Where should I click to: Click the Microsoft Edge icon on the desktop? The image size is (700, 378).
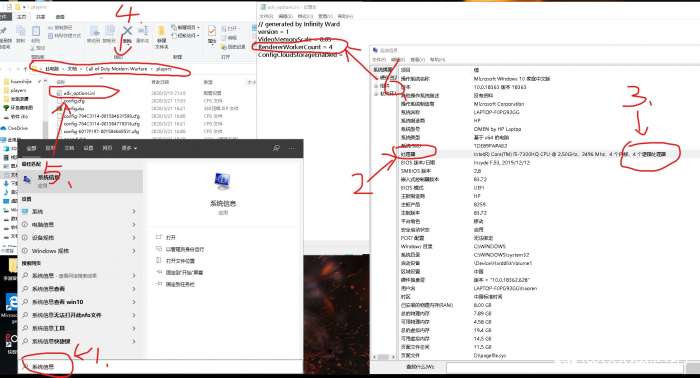(12, 303)
